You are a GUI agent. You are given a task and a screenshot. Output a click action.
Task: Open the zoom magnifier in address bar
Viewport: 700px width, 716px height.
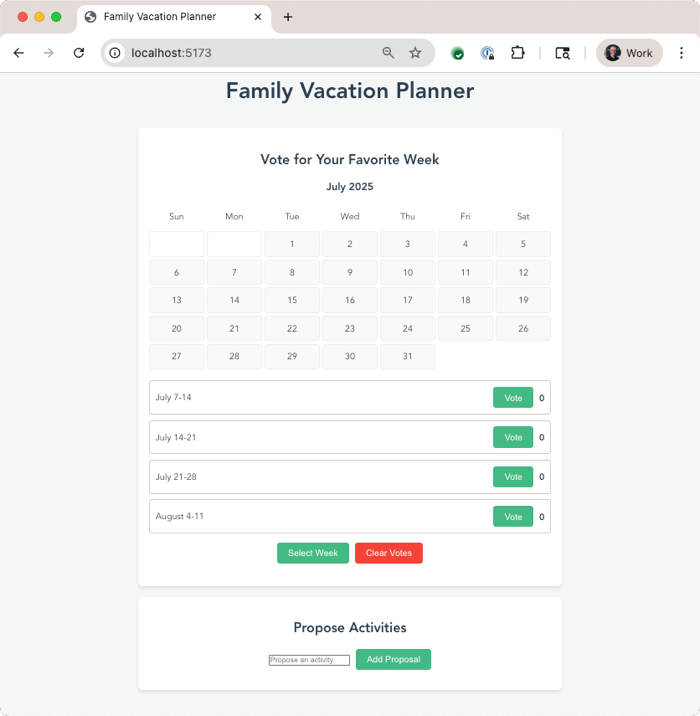pyautogui.click(x=388, y=53)
